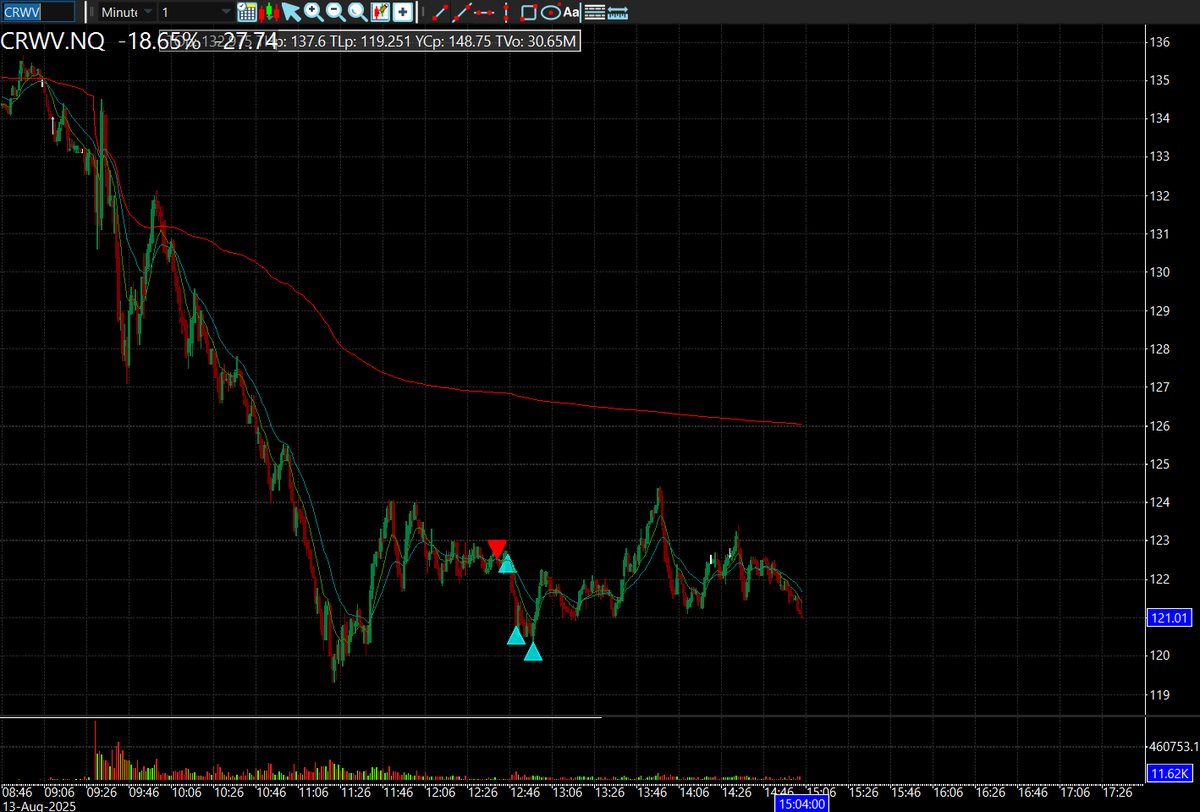The width and height of the screenshot is (1200, 812).
Task: Click the CRWV.NQ ticker title
Action: tap(52, 42)
